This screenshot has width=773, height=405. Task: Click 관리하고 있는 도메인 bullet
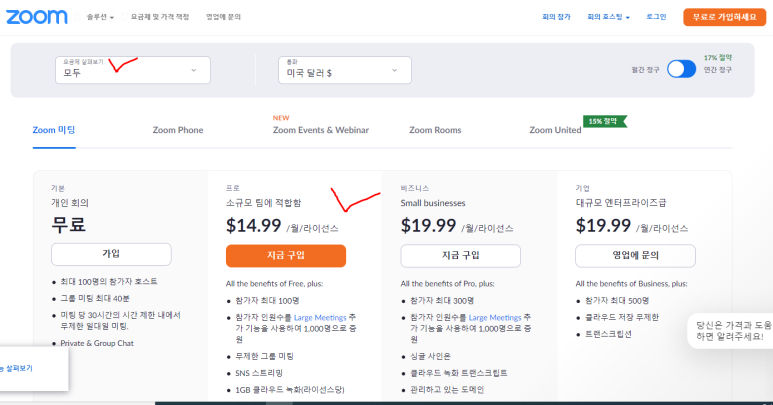click(x=447, y=390)
